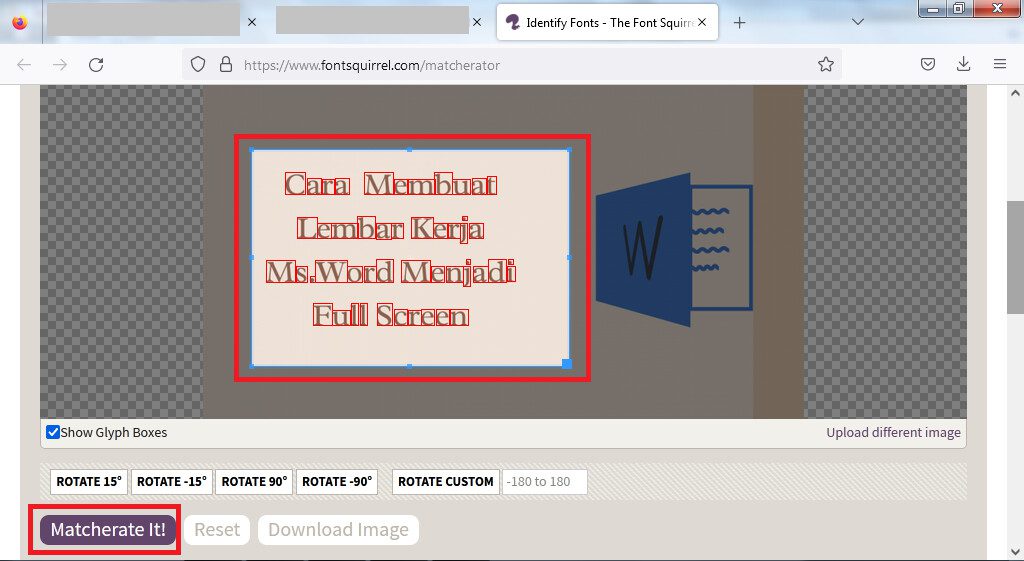Click the Word logo in uploaded image

point(674,250)
